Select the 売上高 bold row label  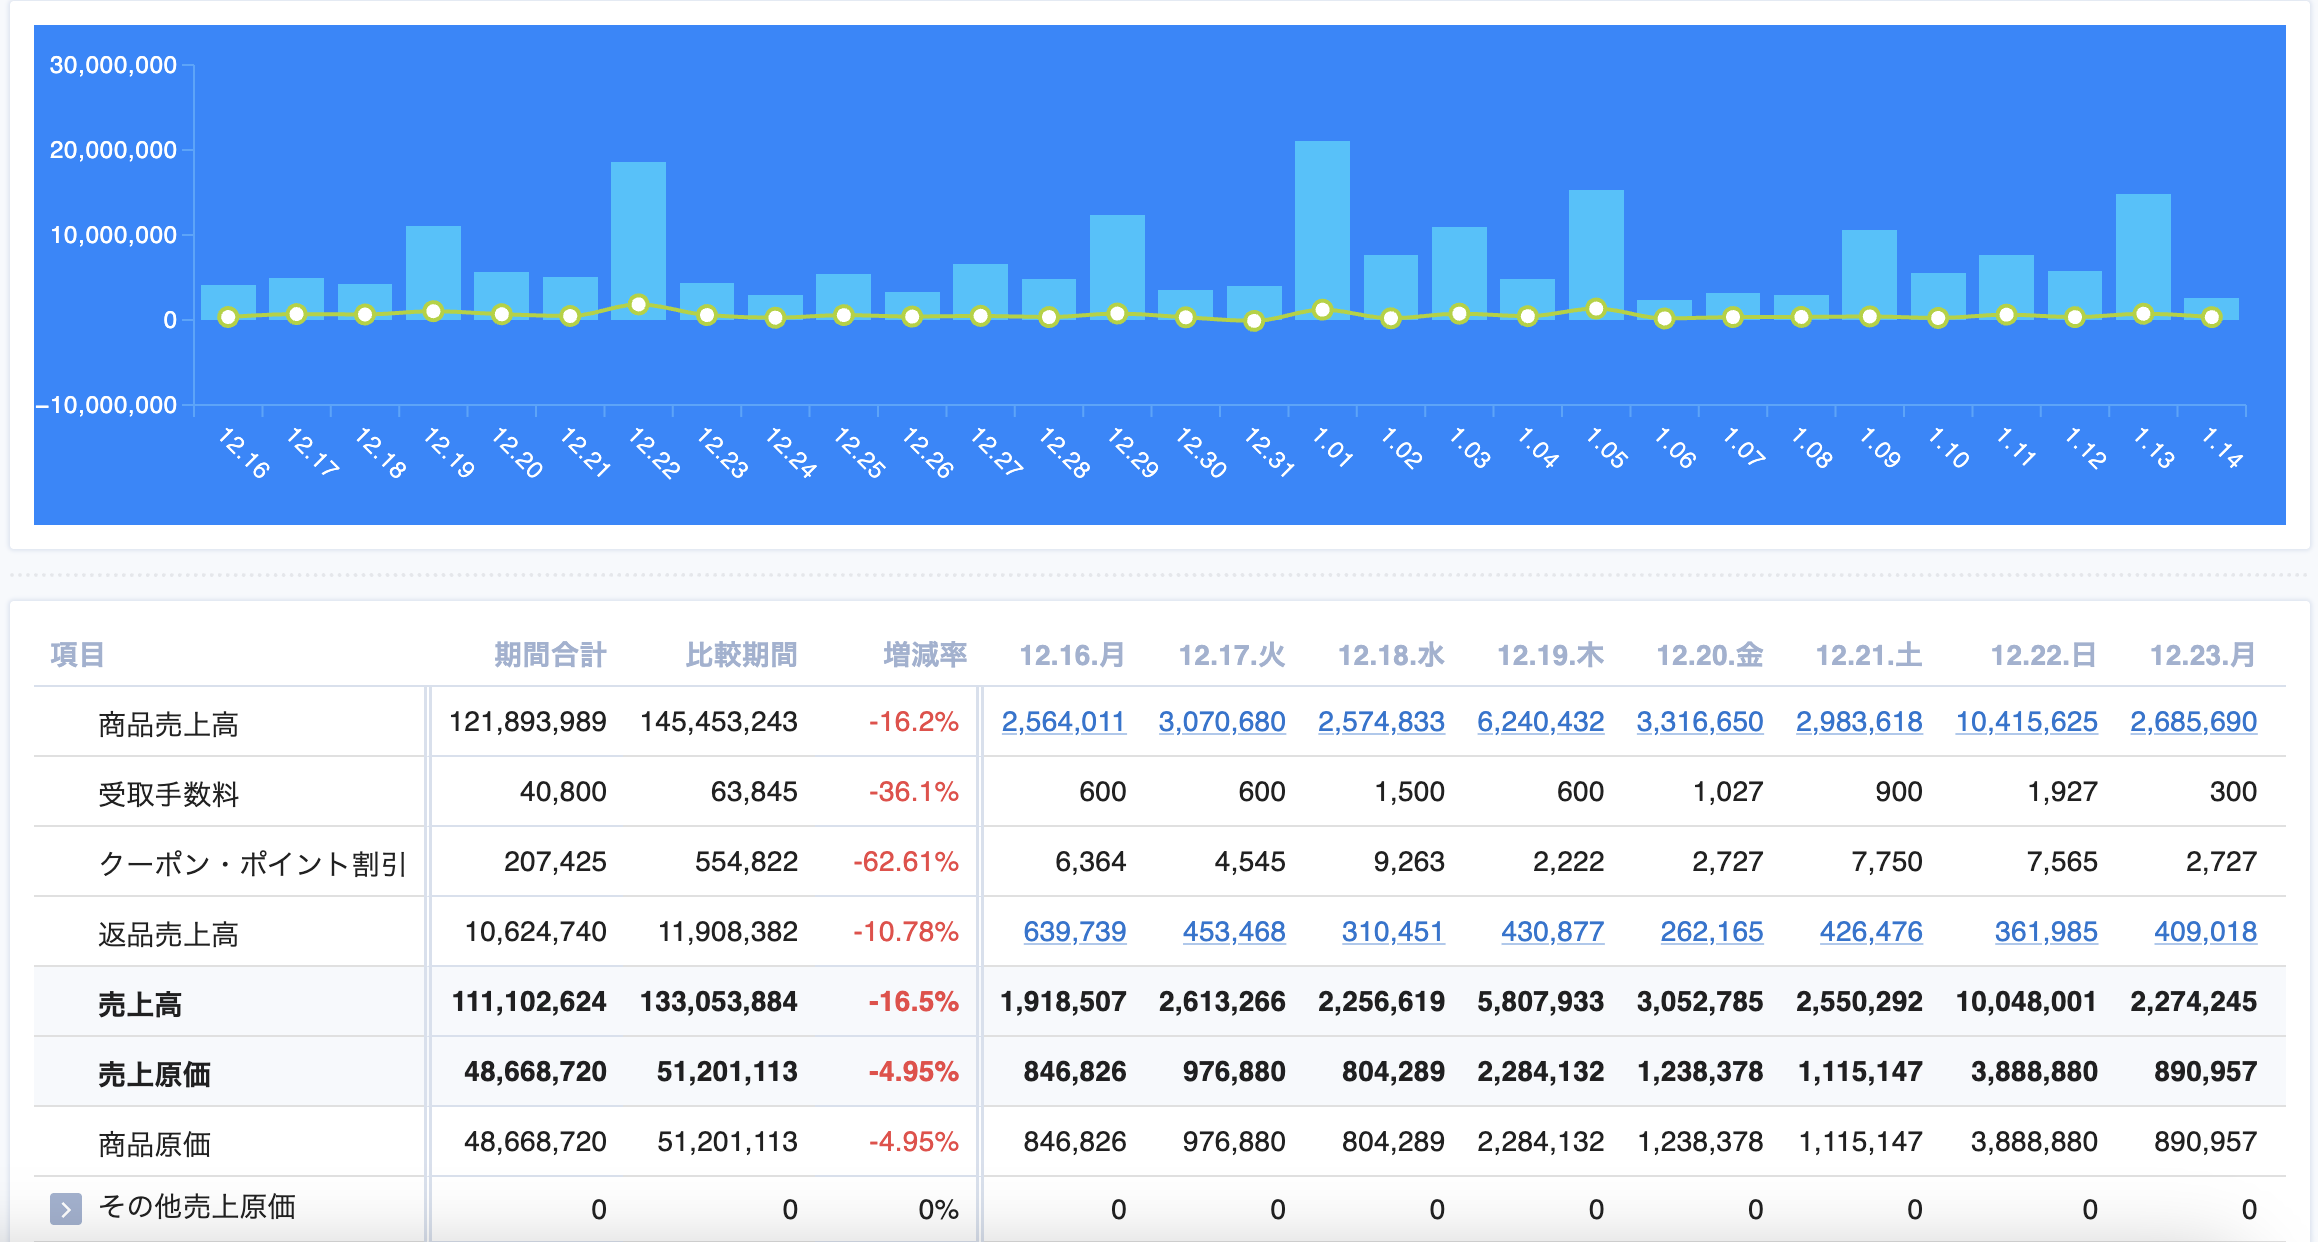pyautogui.click(x=140, y=1004)
